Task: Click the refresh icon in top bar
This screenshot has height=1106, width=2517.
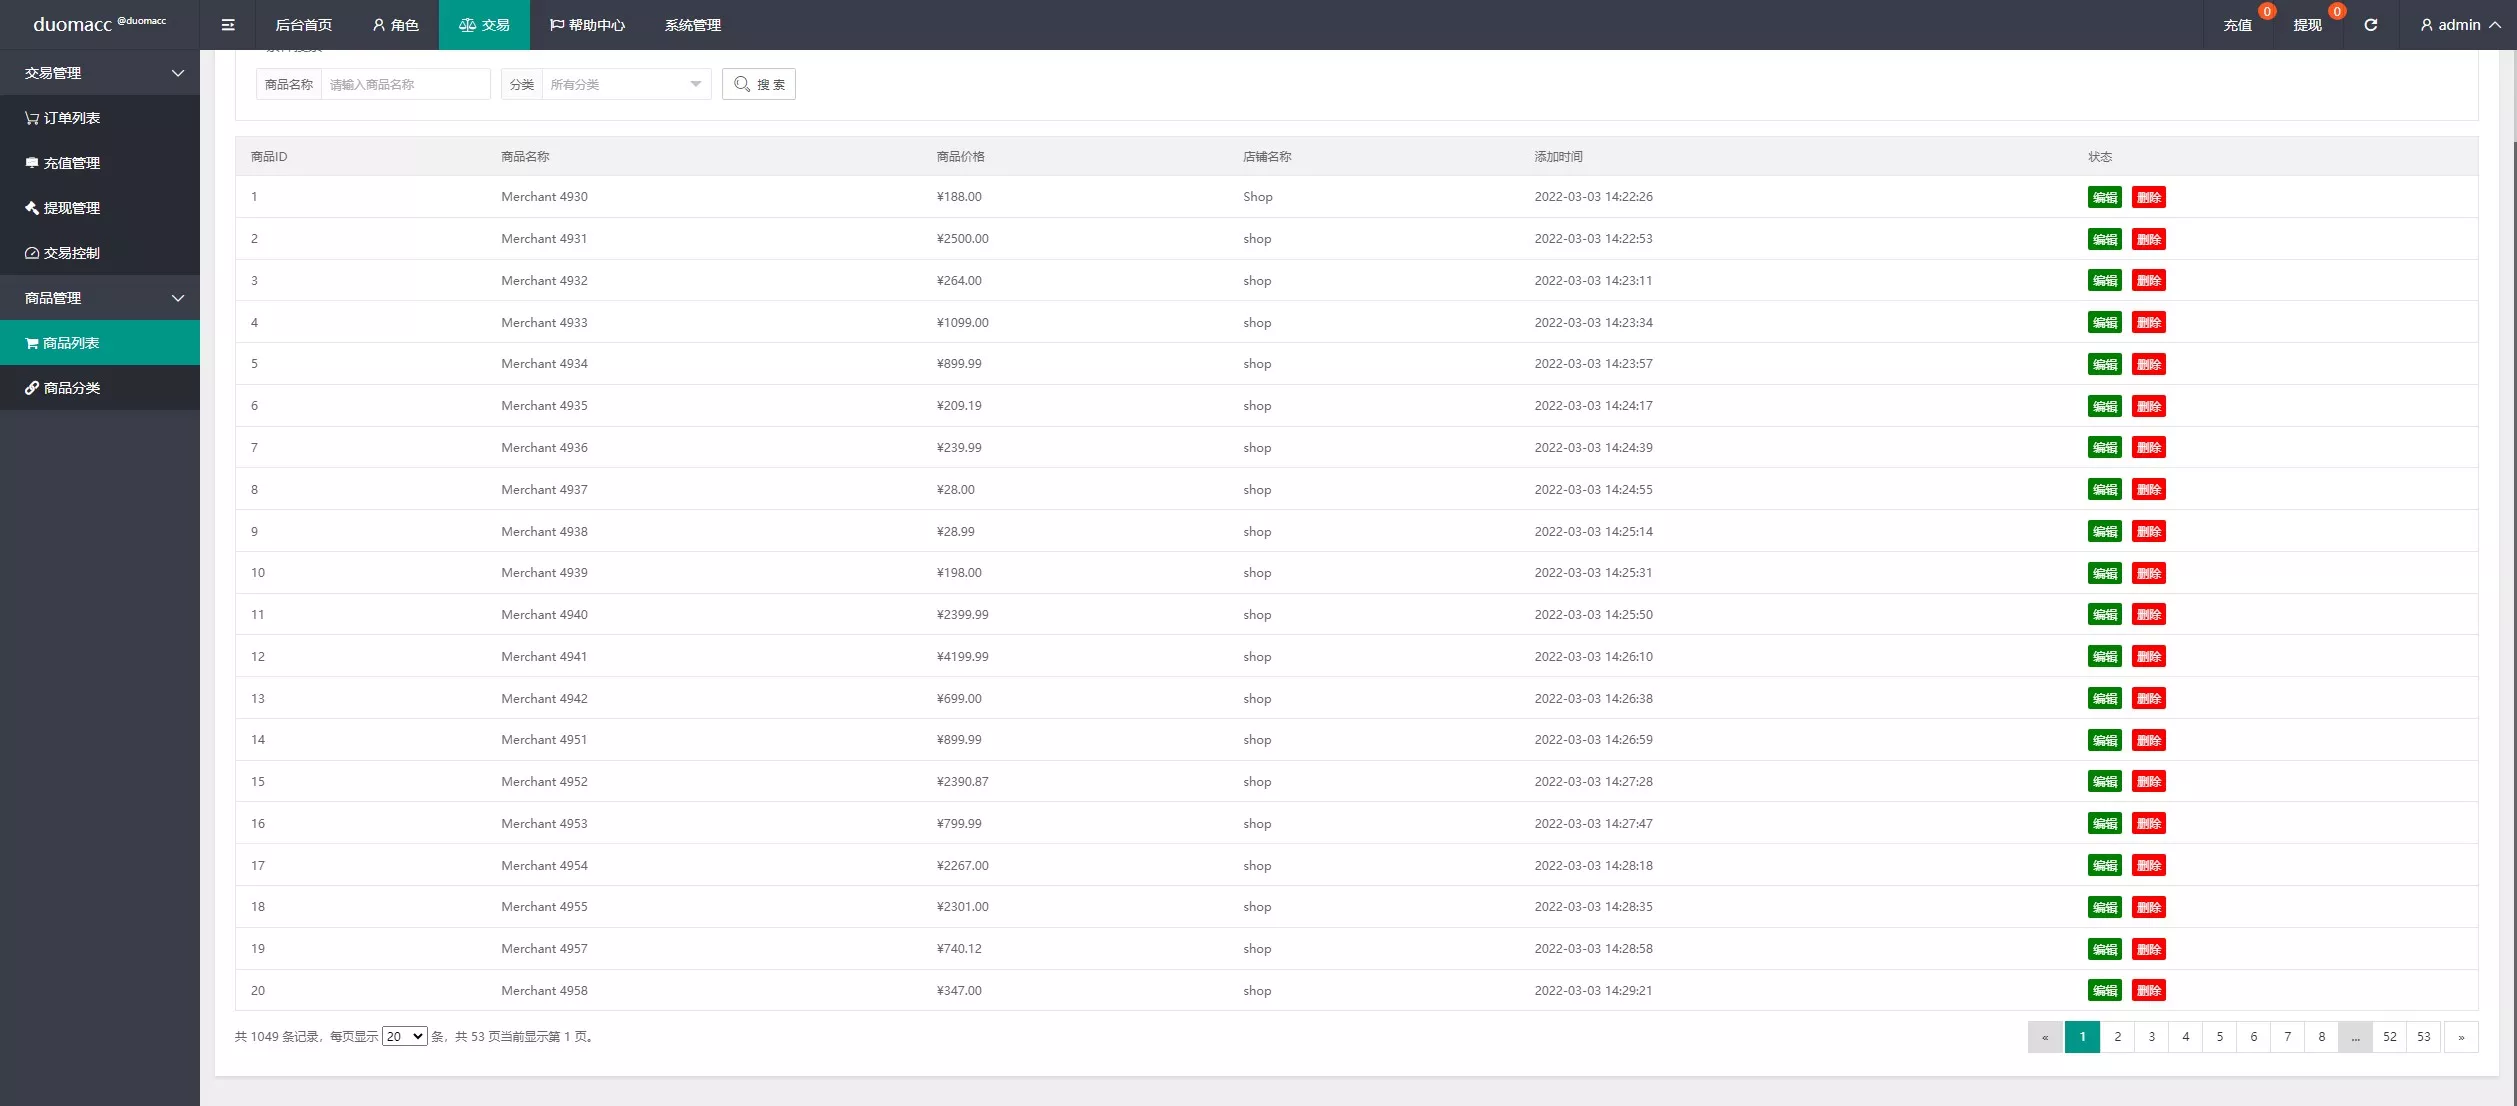Action: click(x=2370, y=25)
